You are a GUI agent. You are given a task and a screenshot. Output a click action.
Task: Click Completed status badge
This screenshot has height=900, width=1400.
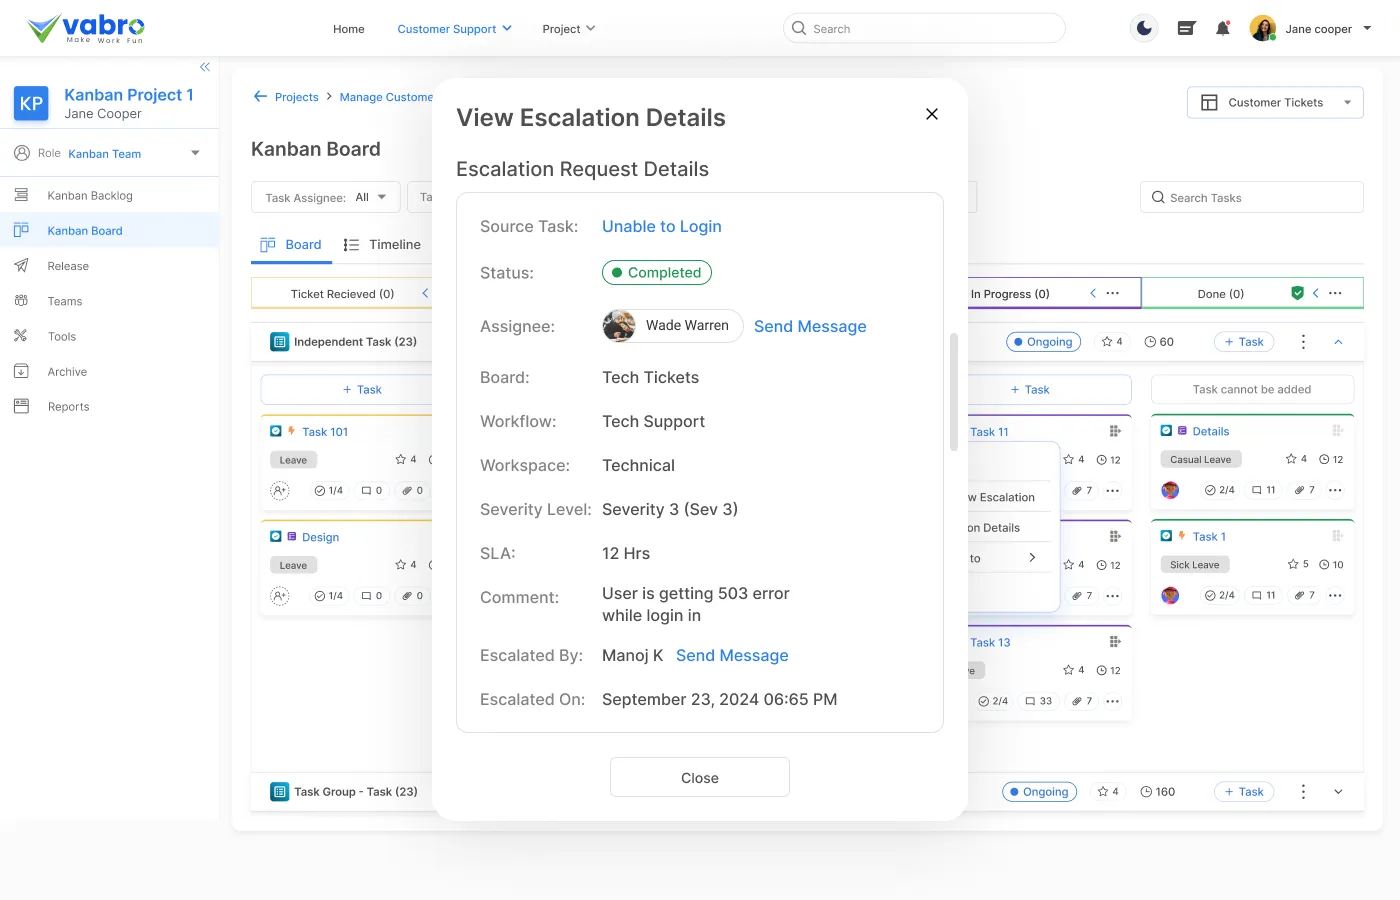pyautogui.click(x=656, y=272)
